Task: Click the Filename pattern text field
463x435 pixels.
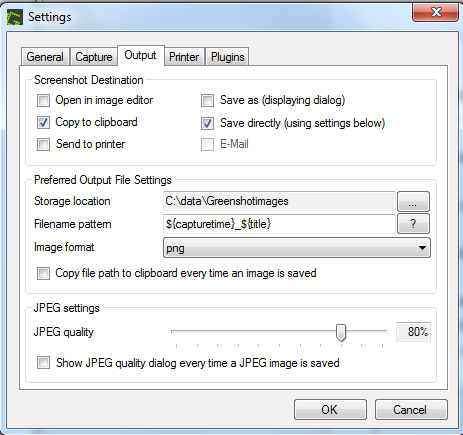Action: (279, 224)
